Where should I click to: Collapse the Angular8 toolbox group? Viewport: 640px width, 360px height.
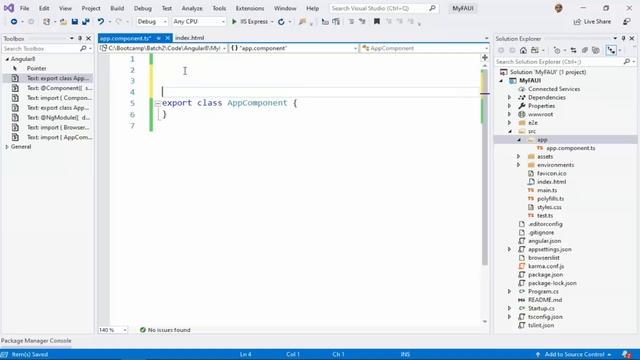[7, 59]
